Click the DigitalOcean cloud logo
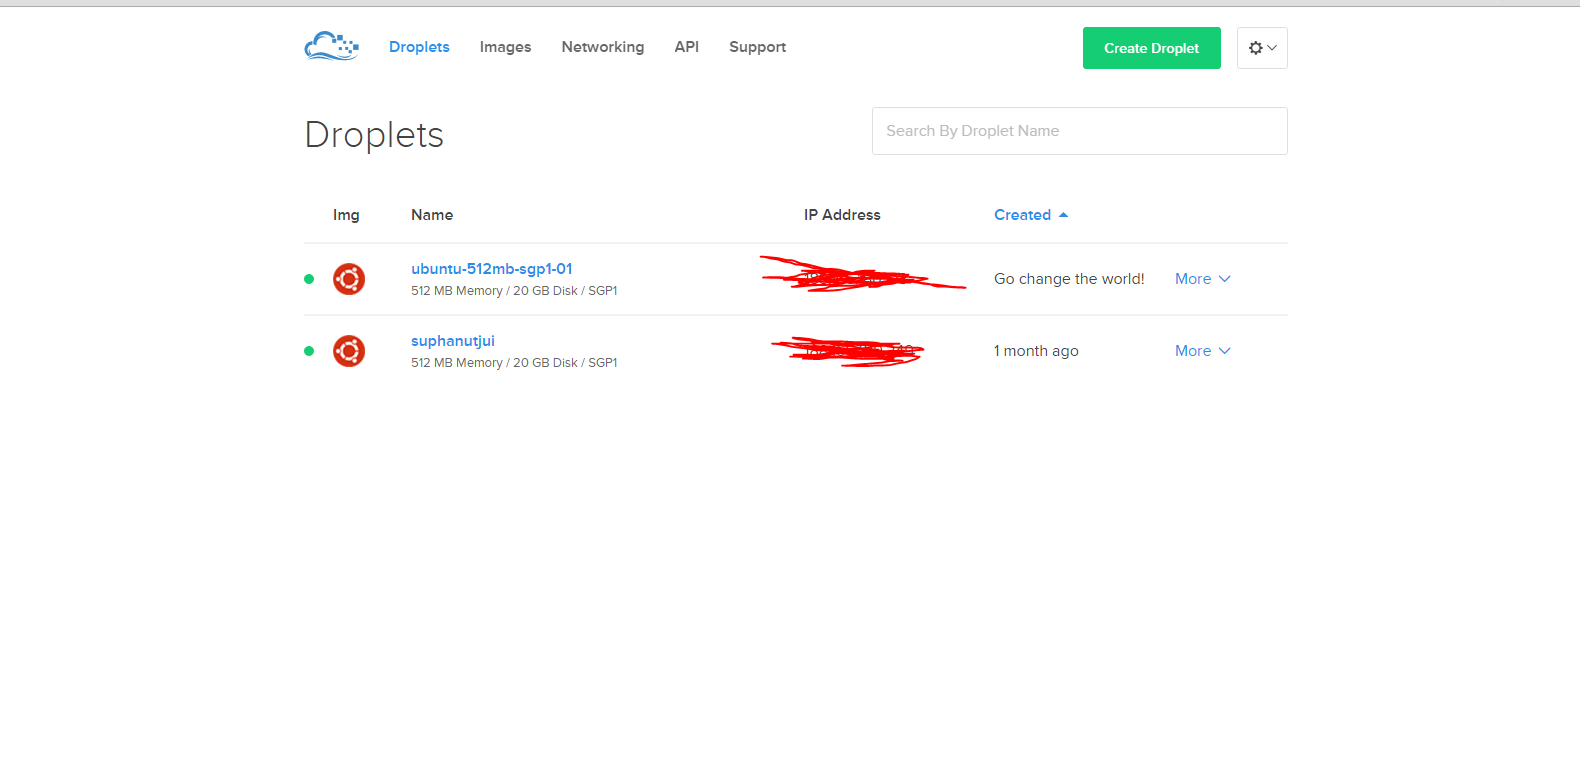 tap(331, 46)
